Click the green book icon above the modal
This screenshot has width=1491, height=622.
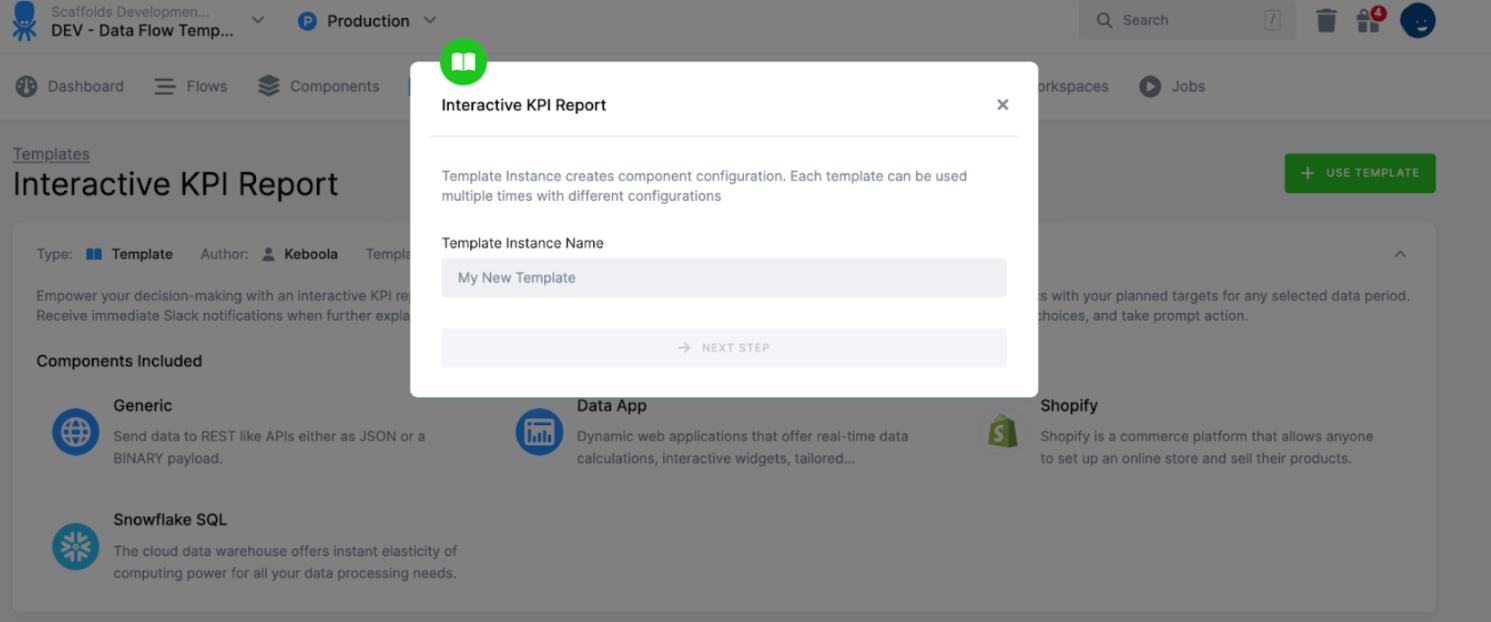463,62
